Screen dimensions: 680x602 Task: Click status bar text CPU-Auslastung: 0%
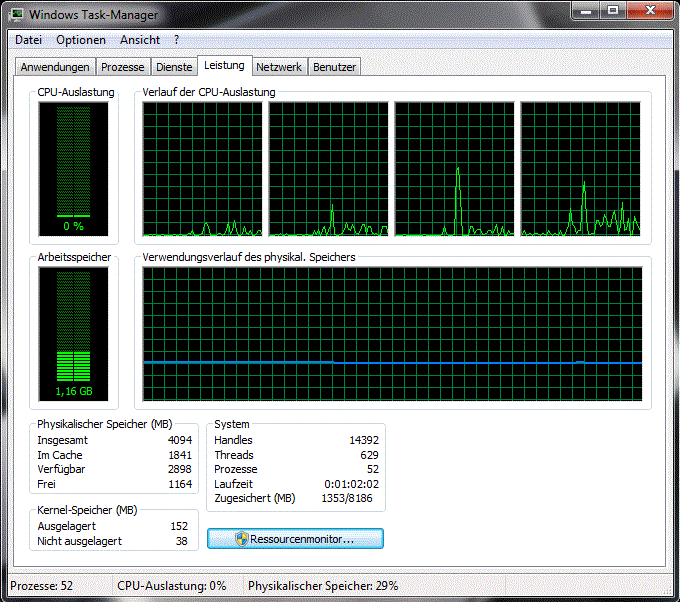(x=172, y=586)
